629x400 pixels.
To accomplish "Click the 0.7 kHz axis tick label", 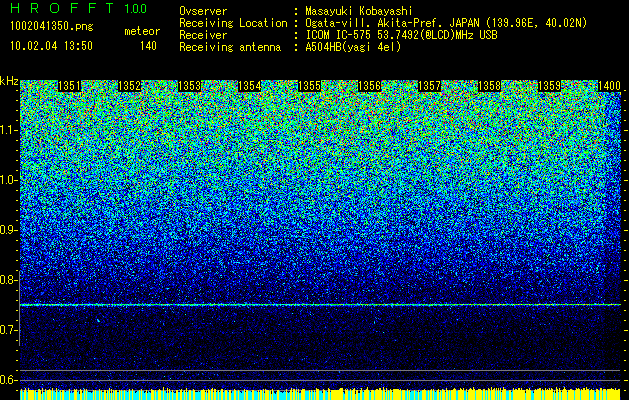I will tap(7, 330).
